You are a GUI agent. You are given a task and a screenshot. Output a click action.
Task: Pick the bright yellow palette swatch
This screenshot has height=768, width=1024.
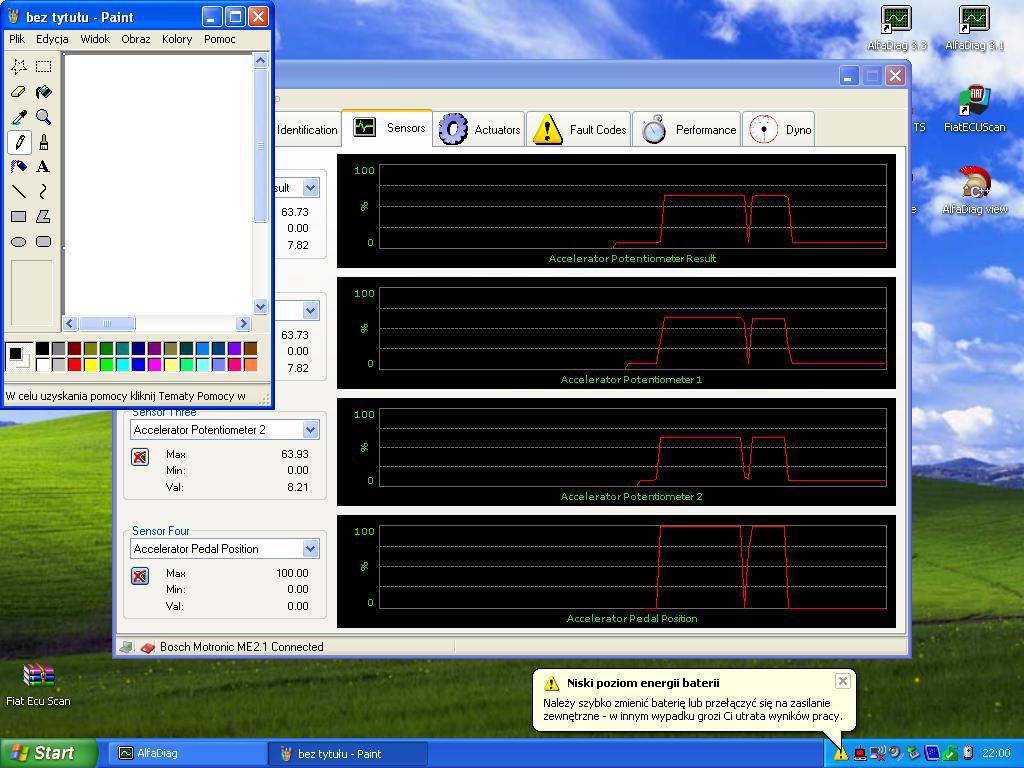coord(91,364)
